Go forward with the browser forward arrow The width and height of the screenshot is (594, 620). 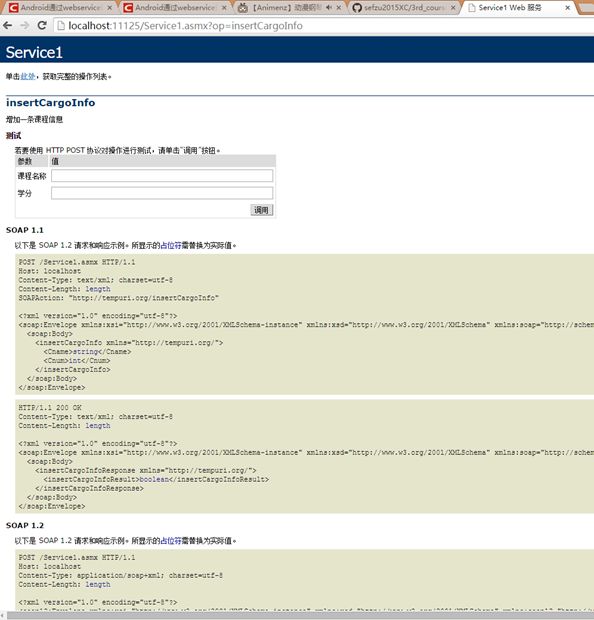(x=25, y=26)
